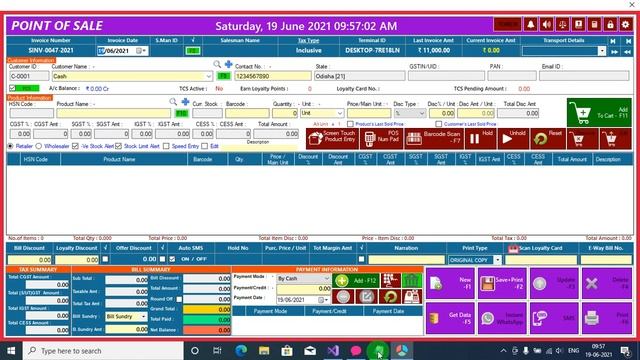Open the Payment Date picker dropdown
640x360 pixels.
pyautogui.click(x=323, y=300)
